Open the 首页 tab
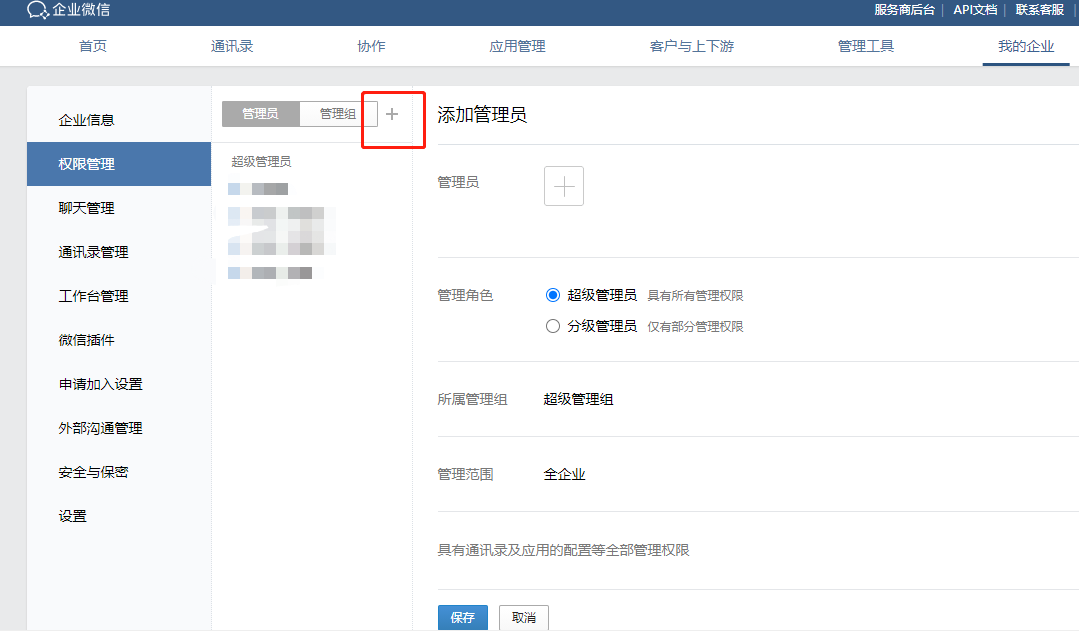1079x633 pixels. coord(92,45)
